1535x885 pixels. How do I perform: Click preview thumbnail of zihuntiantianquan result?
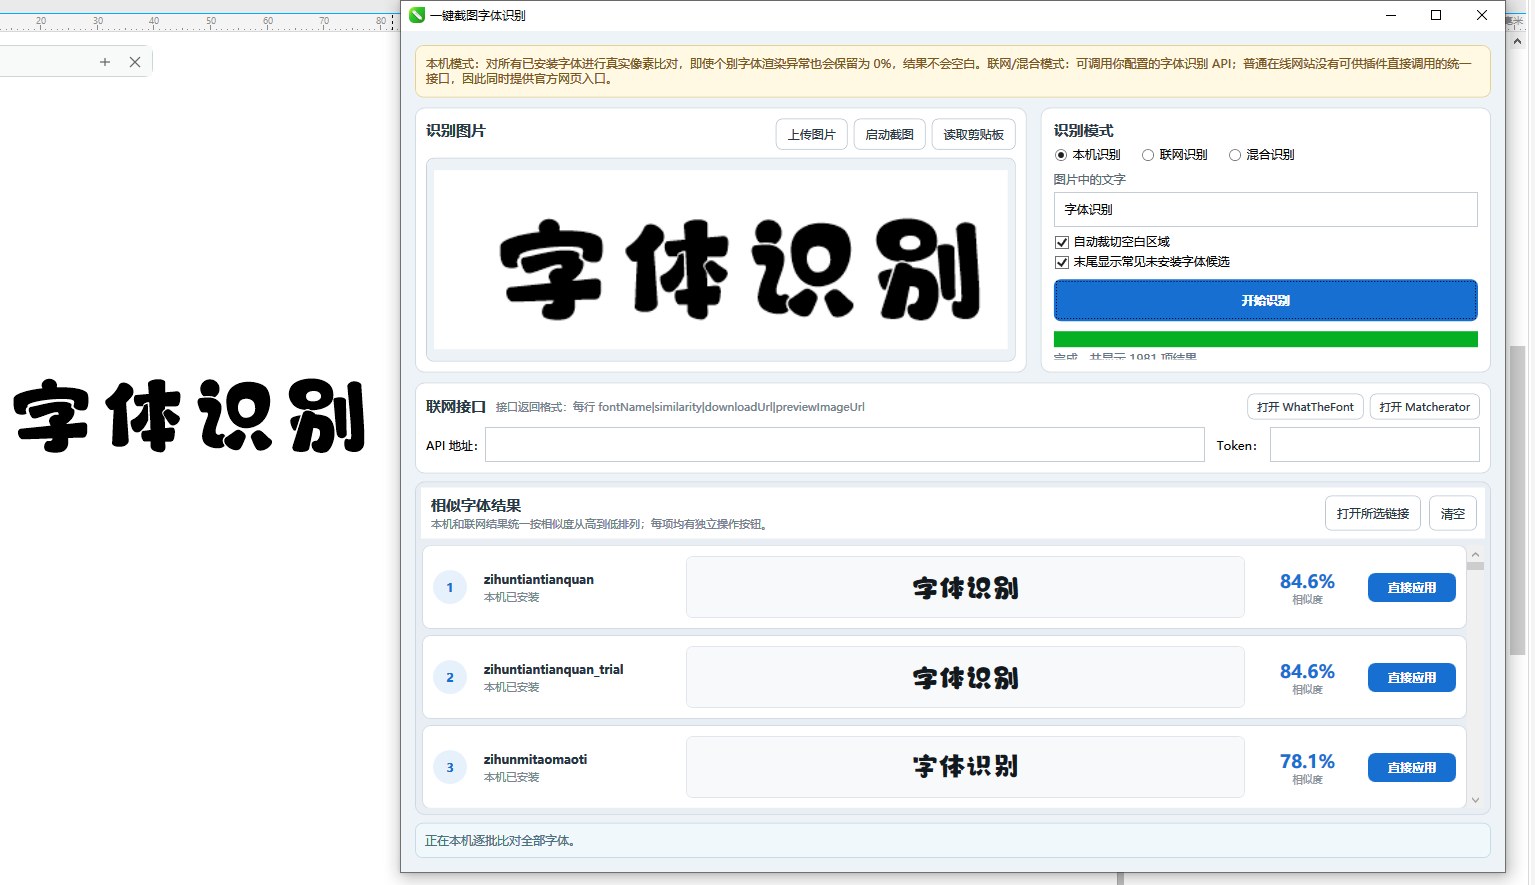[x=965, y=588]
